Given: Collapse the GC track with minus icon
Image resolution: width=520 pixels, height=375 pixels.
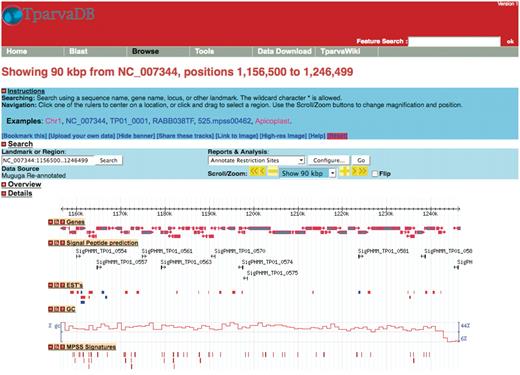Looking at the screenshot, I should 51,309.
